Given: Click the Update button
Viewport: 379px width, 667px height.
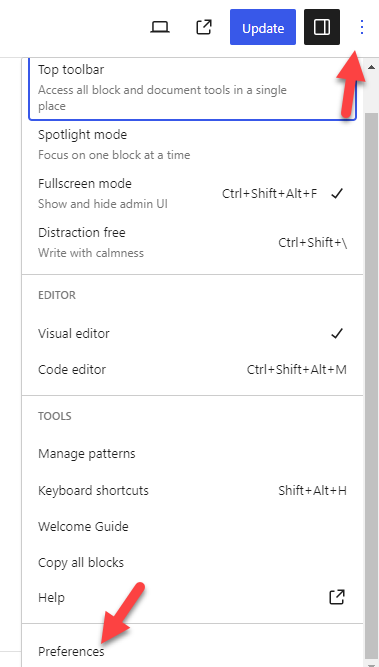Looking at the screenshot, I should pyautogui.click(x=263, y=27).
